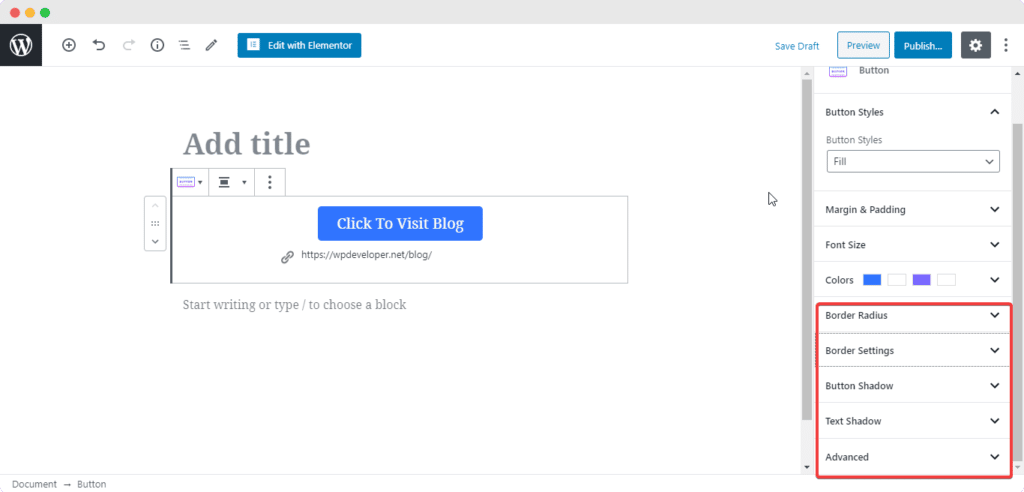Click the pencil tools icon
Screen dimensions: 1024x492
click(x=211, y=46)
